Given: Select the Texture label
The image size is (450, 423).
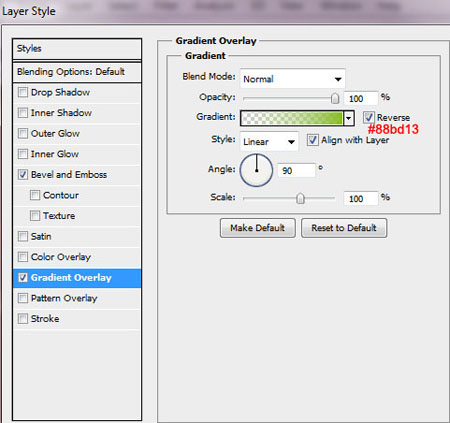Looking at the screenshot, I should pos(59,216).
